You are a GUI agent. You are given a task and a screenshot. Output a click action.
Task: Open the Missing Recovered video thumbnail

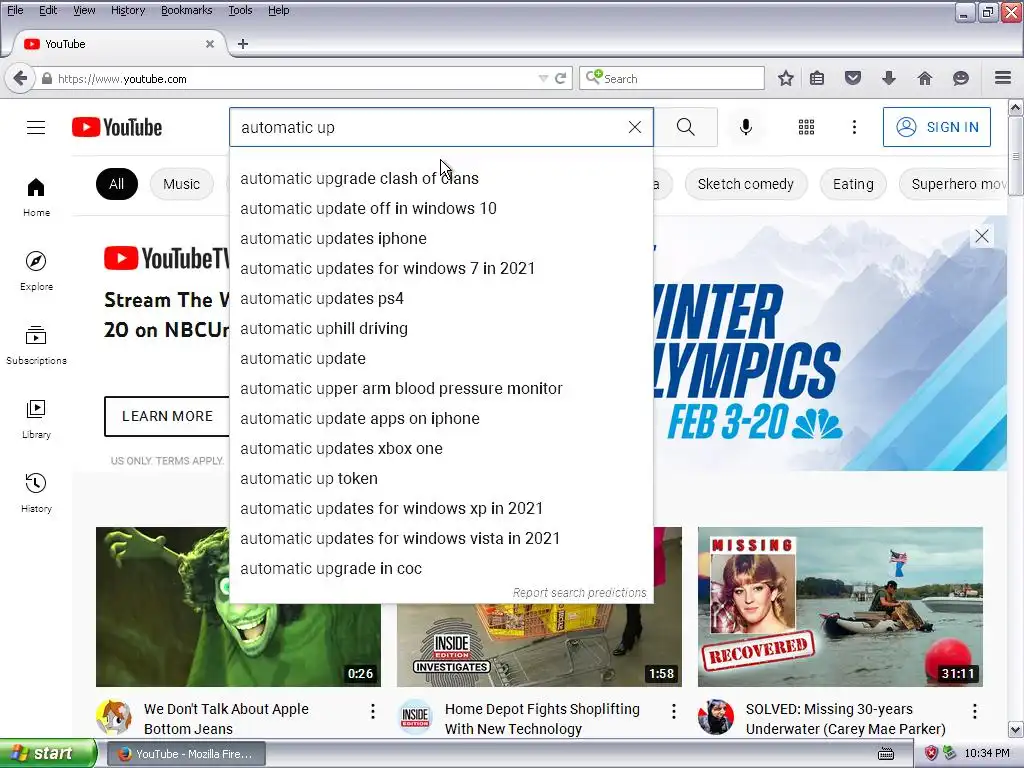click(840, 607)
